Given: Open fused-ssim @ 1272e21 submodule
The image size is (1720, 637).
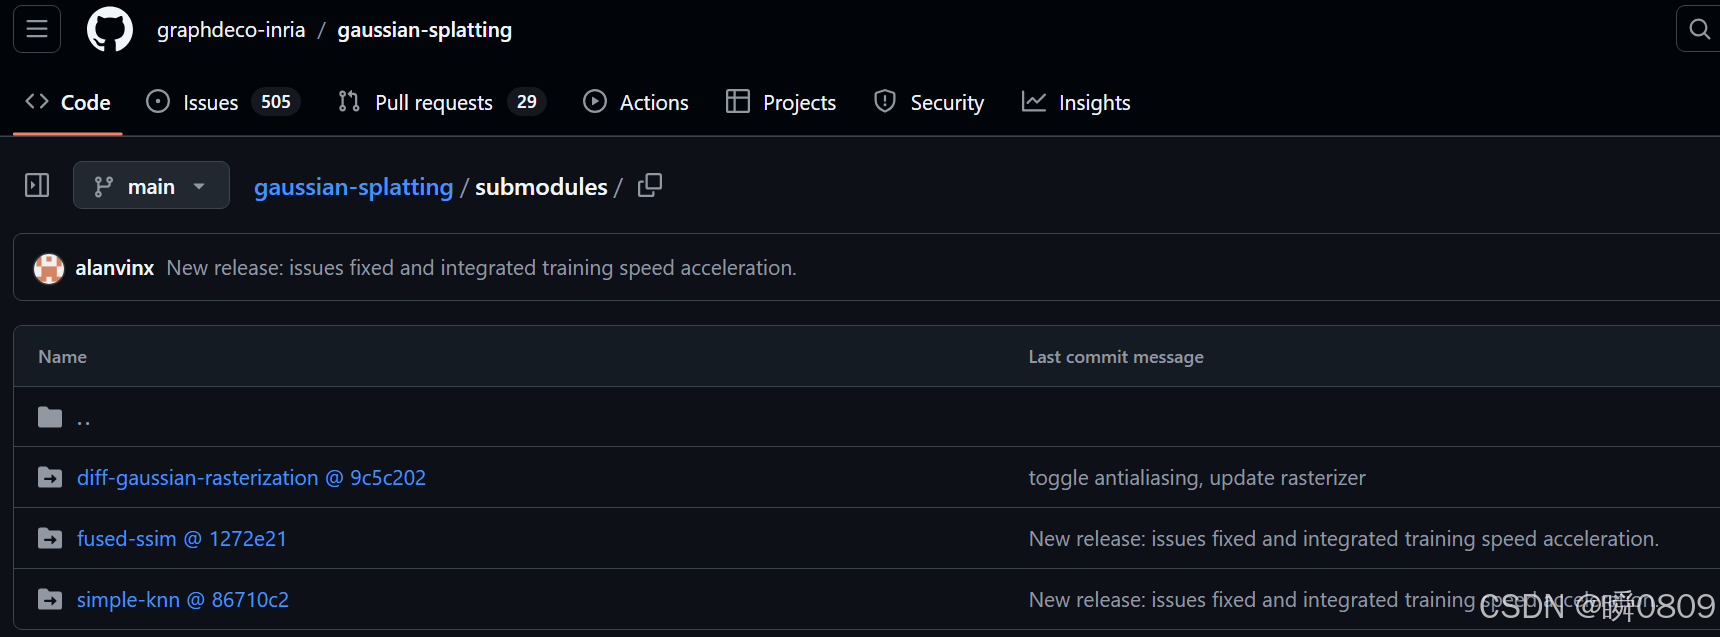Looking at the screenshot, I should click(182, 539).
